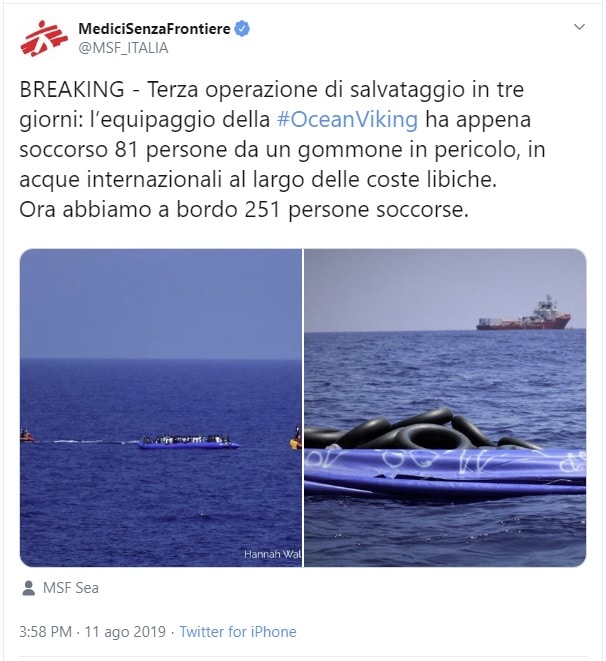Click the '251 persone soccorse' tweet line
Image resolution: width=606 pixels, height=661 pixels.
click(244, 210)
